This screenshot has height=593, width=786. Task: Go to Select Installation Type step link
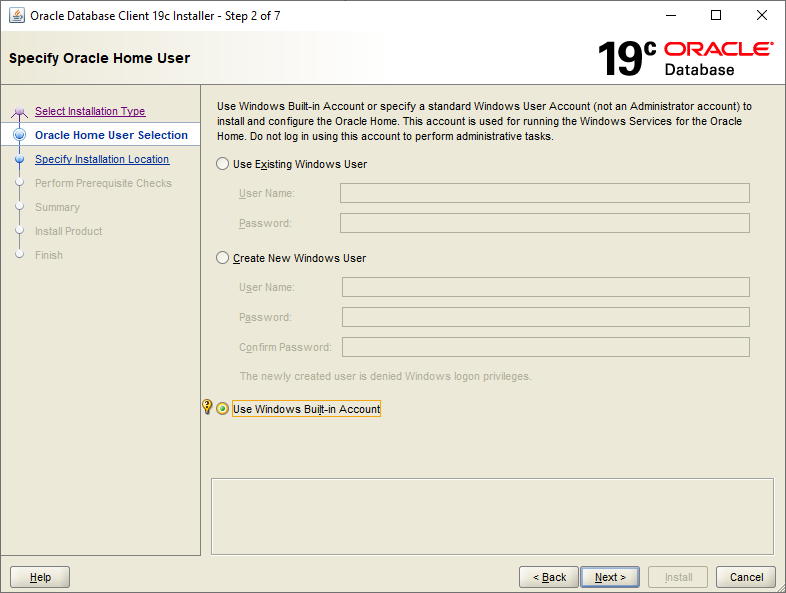point(90,111)
